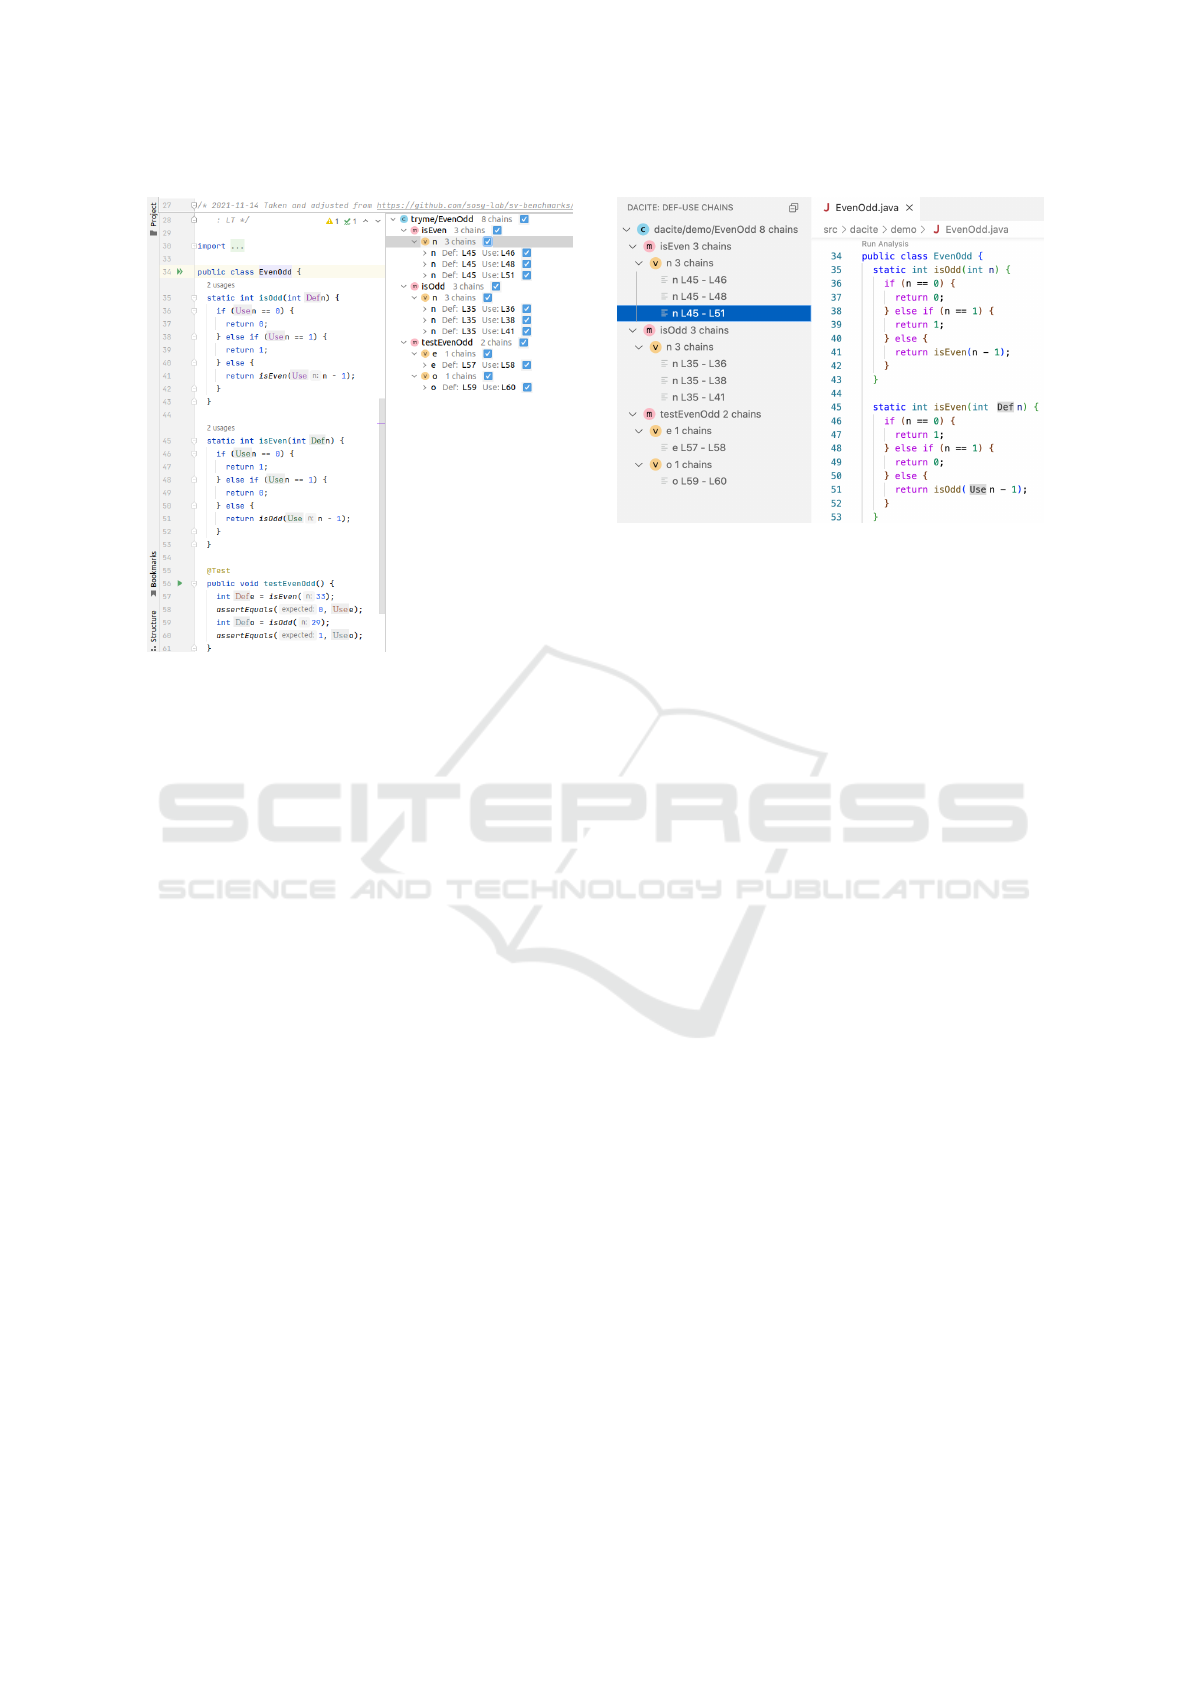Toggle the testEvenOdd 2 chains checkbox
The image size is (1191, 1684).
(524, 342)
